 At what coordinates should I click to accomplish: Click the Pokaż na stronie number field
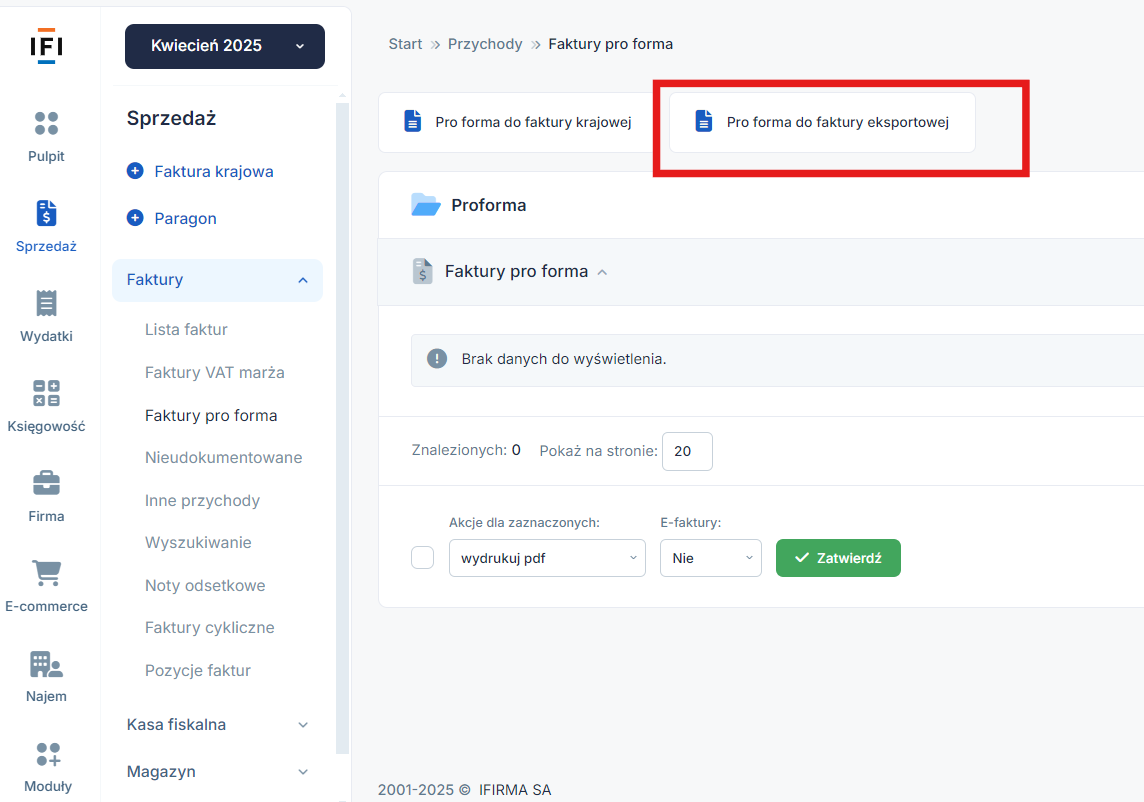[x=687, y=451]
